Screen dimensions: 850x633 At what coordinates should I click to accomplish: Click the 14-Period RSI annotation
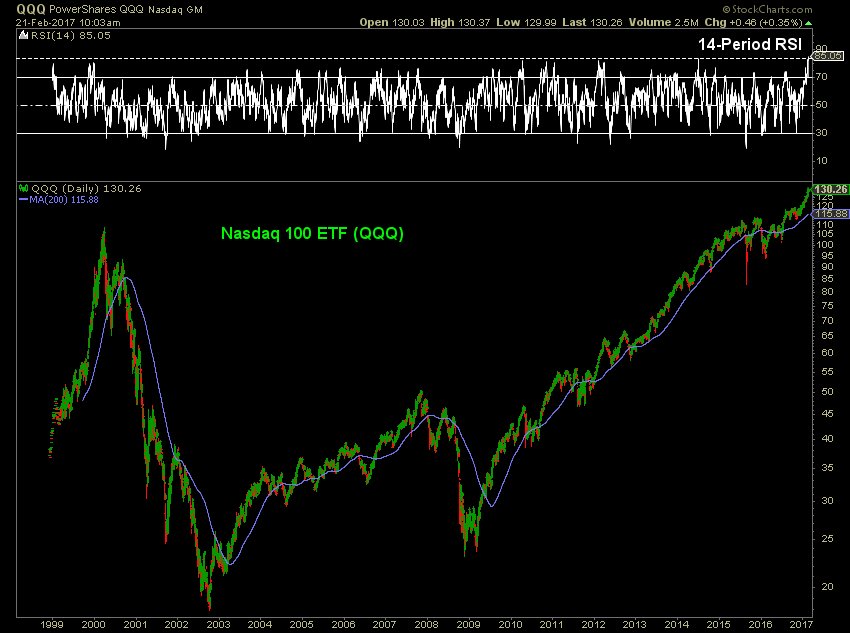pyautogui.click(x=750, y=44)
